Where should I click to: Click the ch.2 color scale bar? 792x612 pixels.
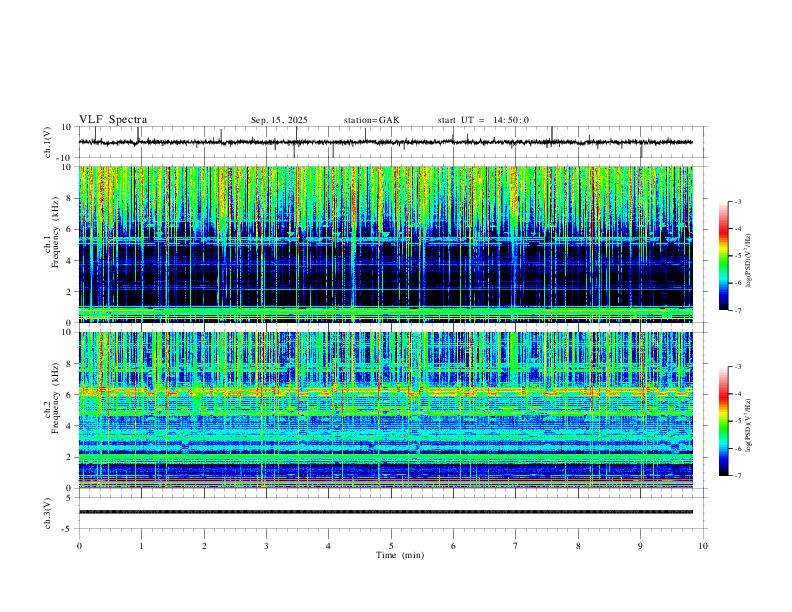tap(723, 421)
